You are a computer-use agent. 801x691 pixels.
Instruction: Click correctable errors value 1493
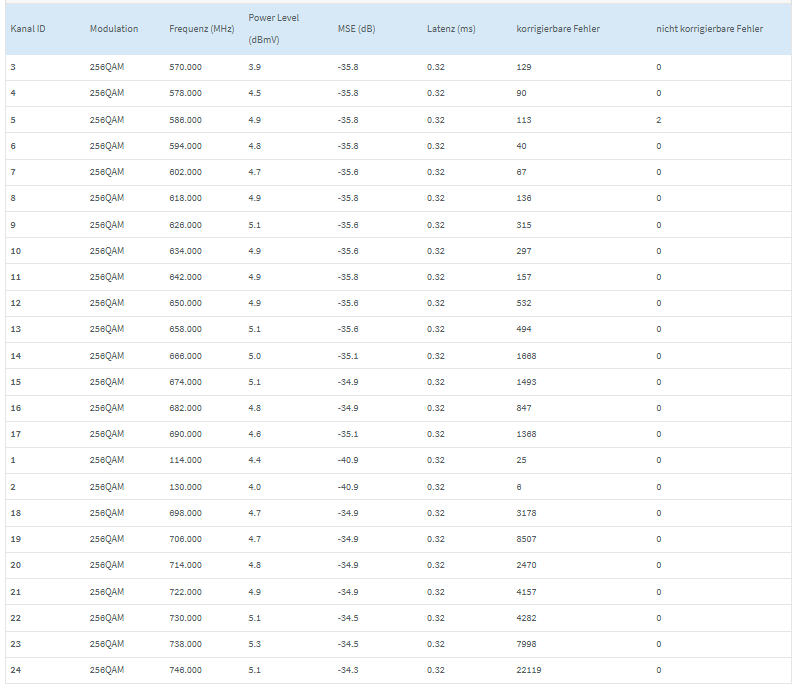point(526,382)
